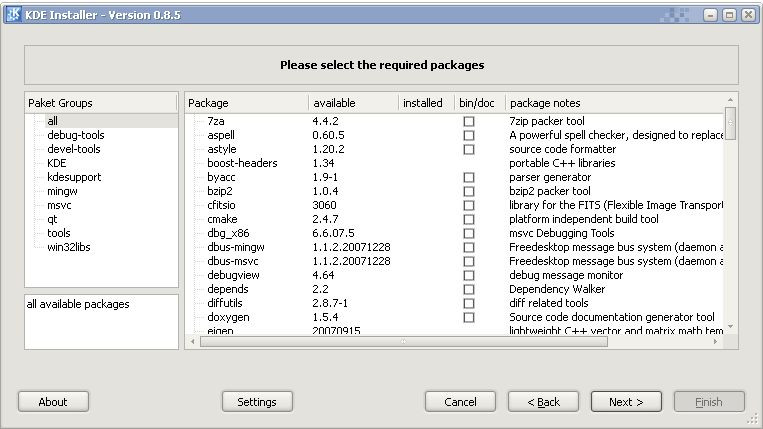763x429 pixels.
Task: Click 'all available packages' description text
Action: (x=78, y=304)
